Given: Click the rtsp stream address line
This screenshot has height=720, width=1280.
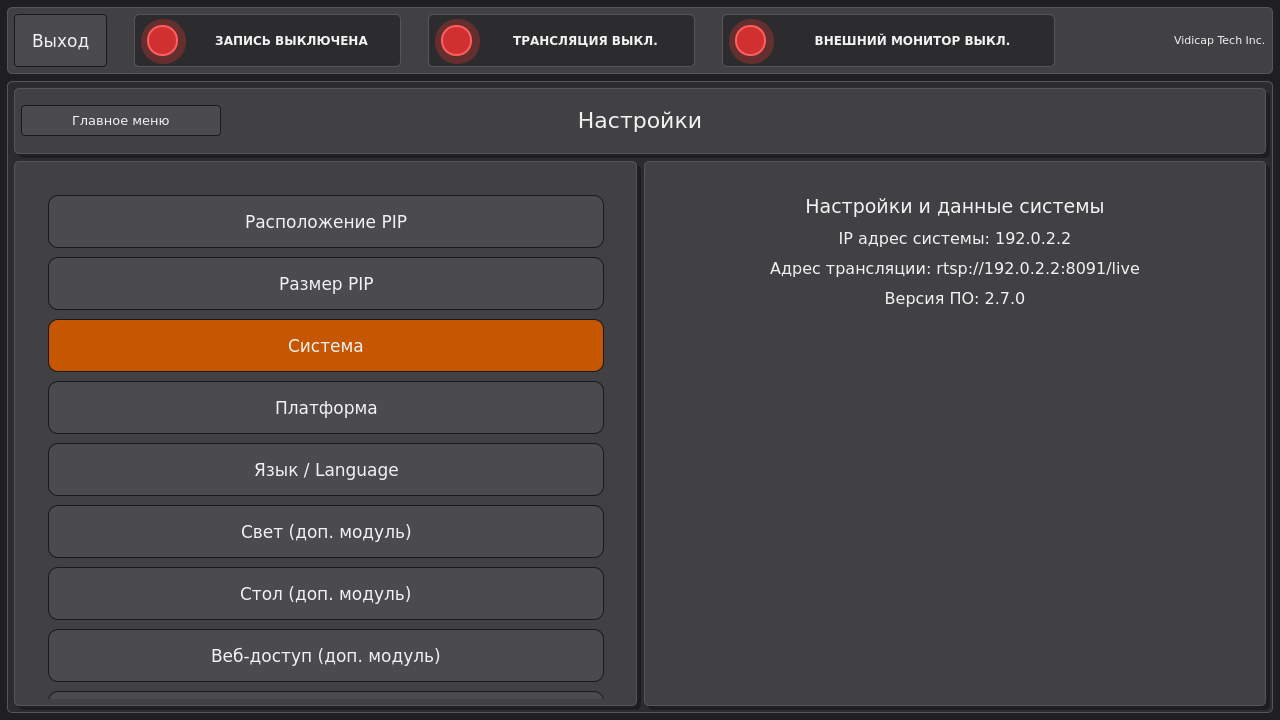Looking at the screenshot, I should tap(955, 269).
